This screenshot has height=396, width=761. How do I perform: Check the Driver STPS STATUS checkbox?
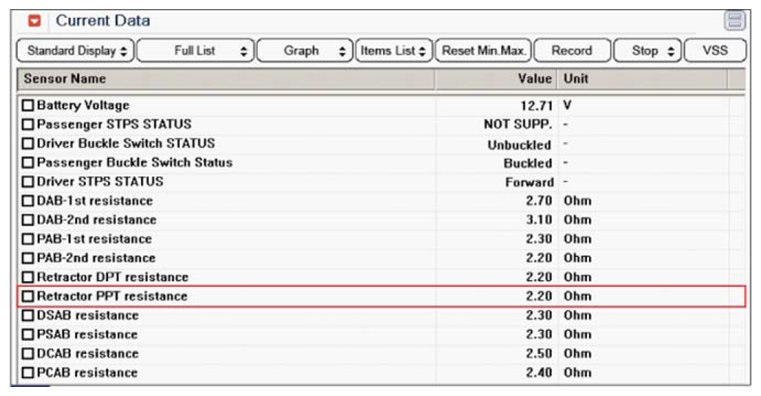[28, 182]
